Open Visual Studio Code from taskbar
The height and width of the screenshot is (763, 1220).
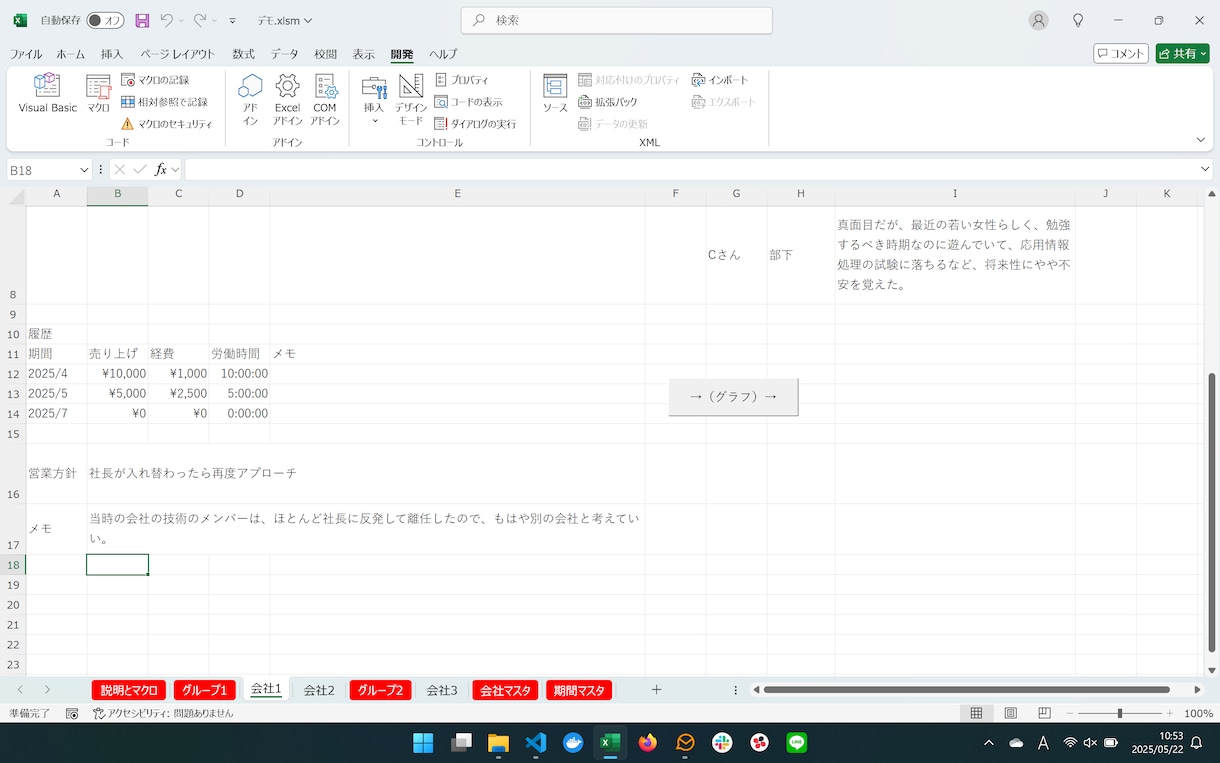coord(535,743)
